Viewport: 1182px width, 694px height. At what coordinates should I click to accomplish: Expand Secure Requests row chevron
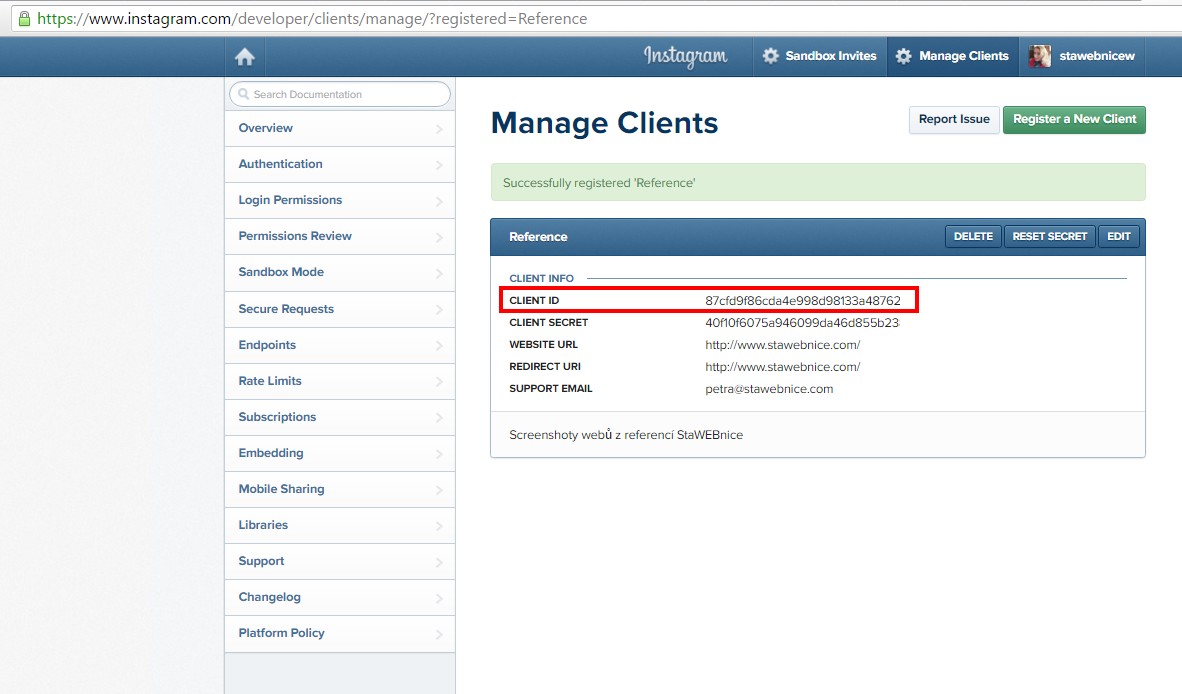pos(439,310)
